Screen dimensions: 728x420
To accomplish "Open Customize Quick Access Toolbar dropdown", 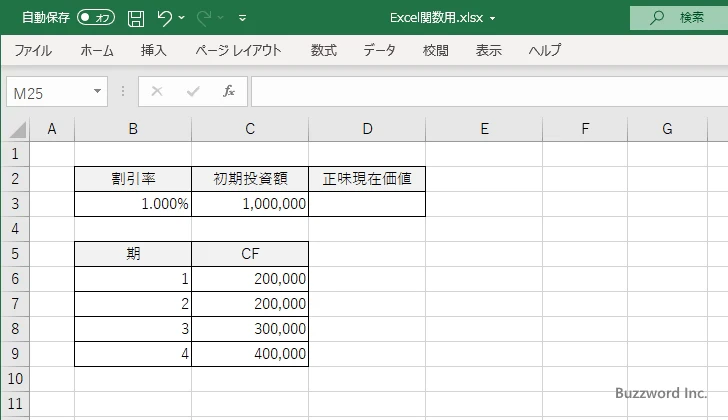I will coord(242,18).
